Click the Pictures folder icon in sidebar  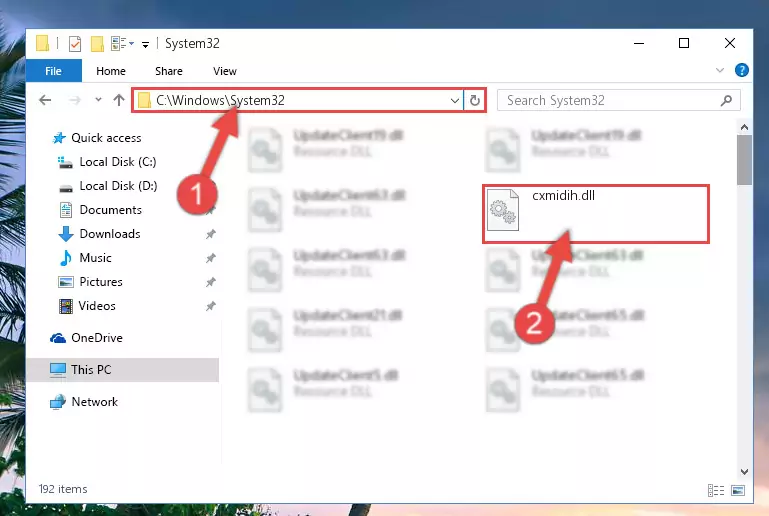(x=66, y=282)
